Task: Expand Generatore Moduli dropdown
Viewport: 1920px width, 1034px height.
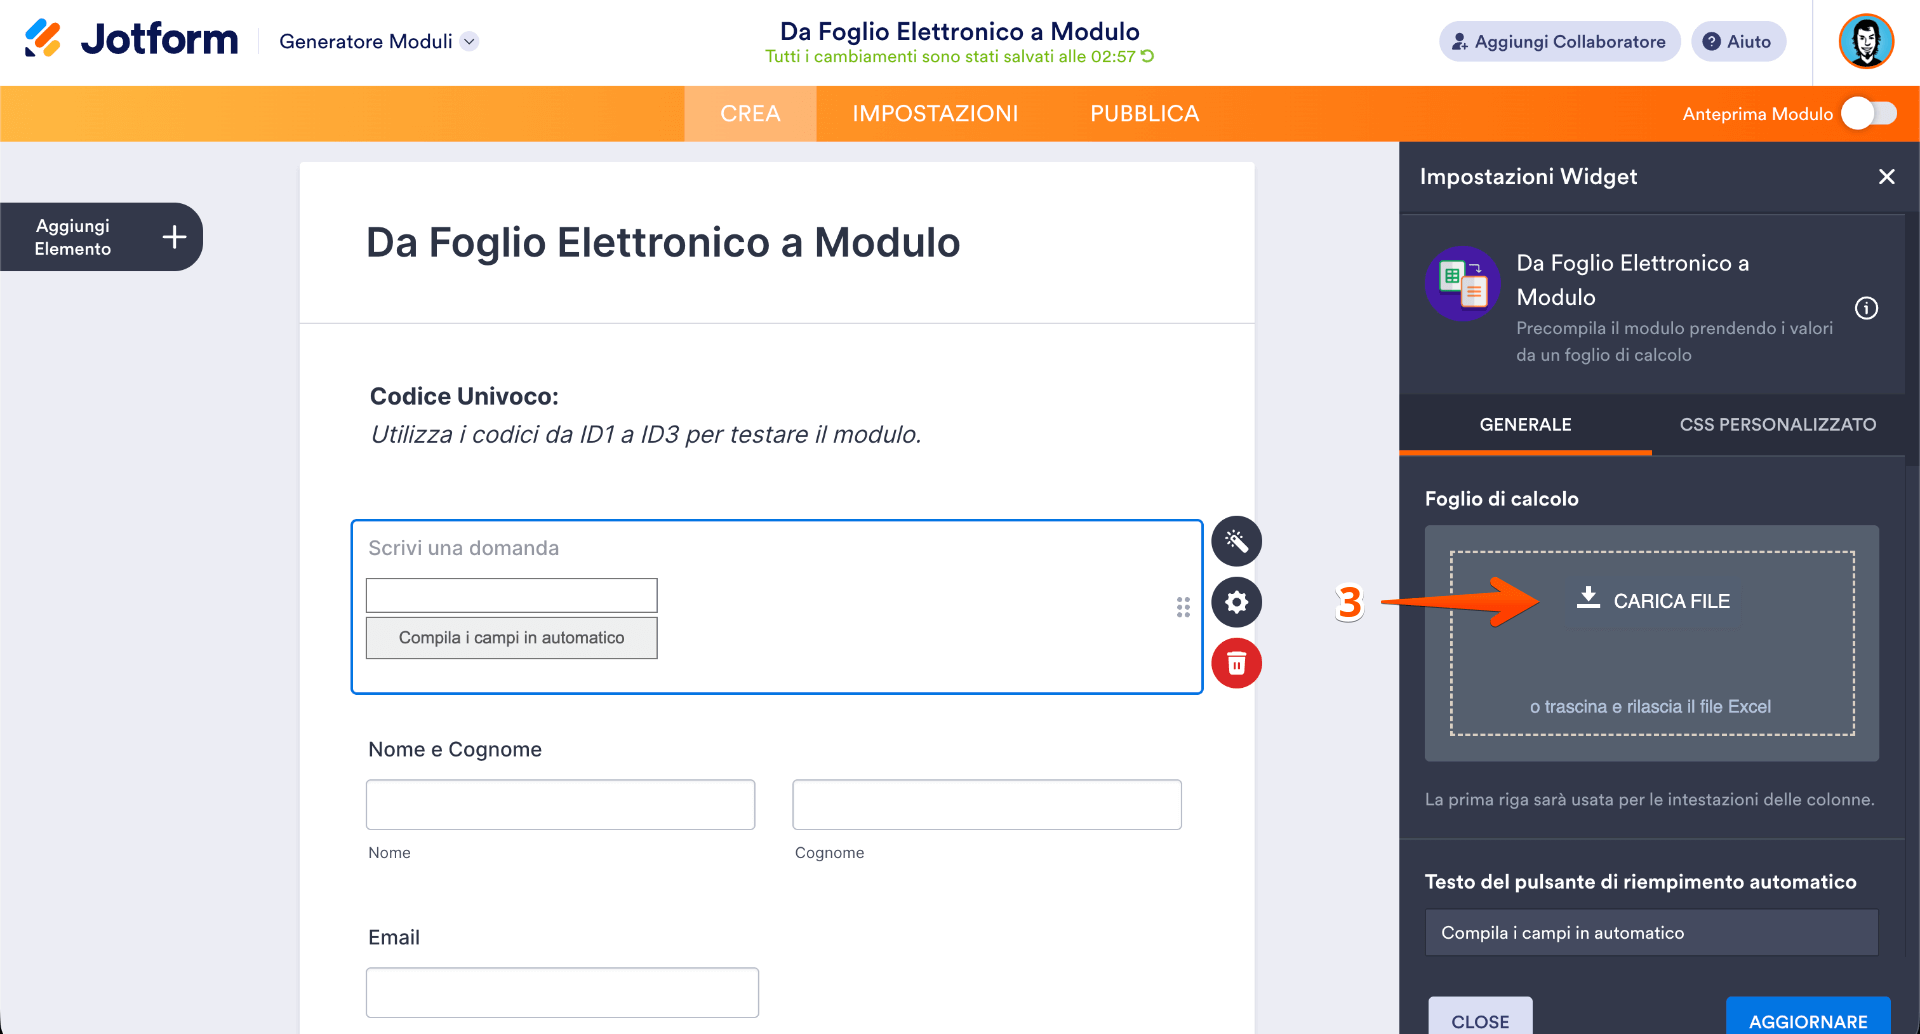Action: click(x=469, y=42)
